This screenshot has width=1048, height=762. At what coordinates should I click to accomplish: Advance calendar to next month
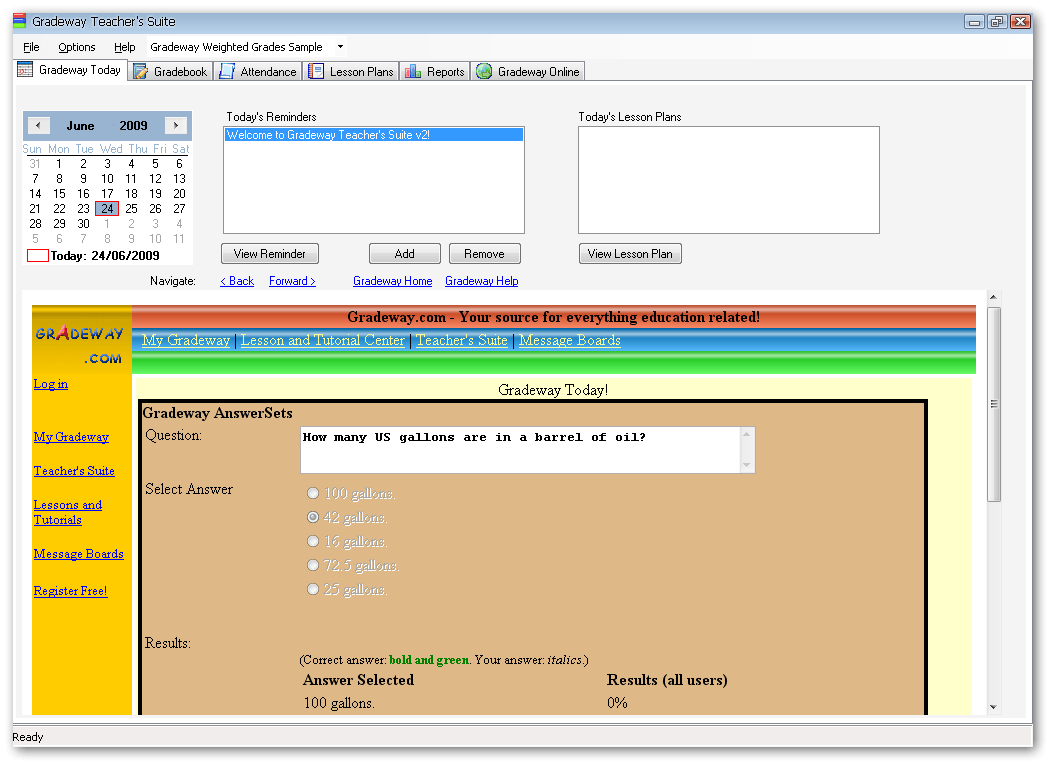point(176,125)
